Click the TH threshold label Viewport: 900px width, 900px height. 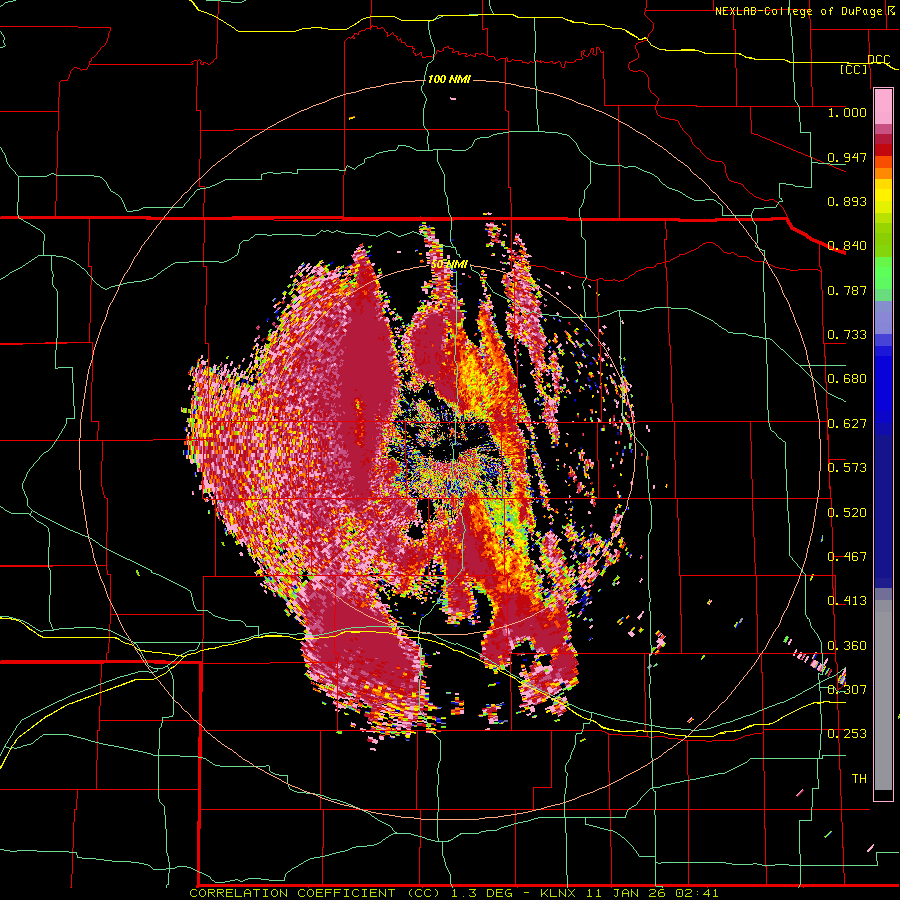[x=859, y=779]
